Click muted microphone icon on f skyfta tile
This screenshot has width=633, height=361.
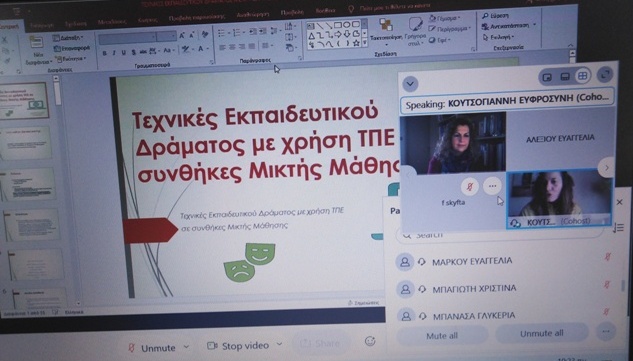470,187
